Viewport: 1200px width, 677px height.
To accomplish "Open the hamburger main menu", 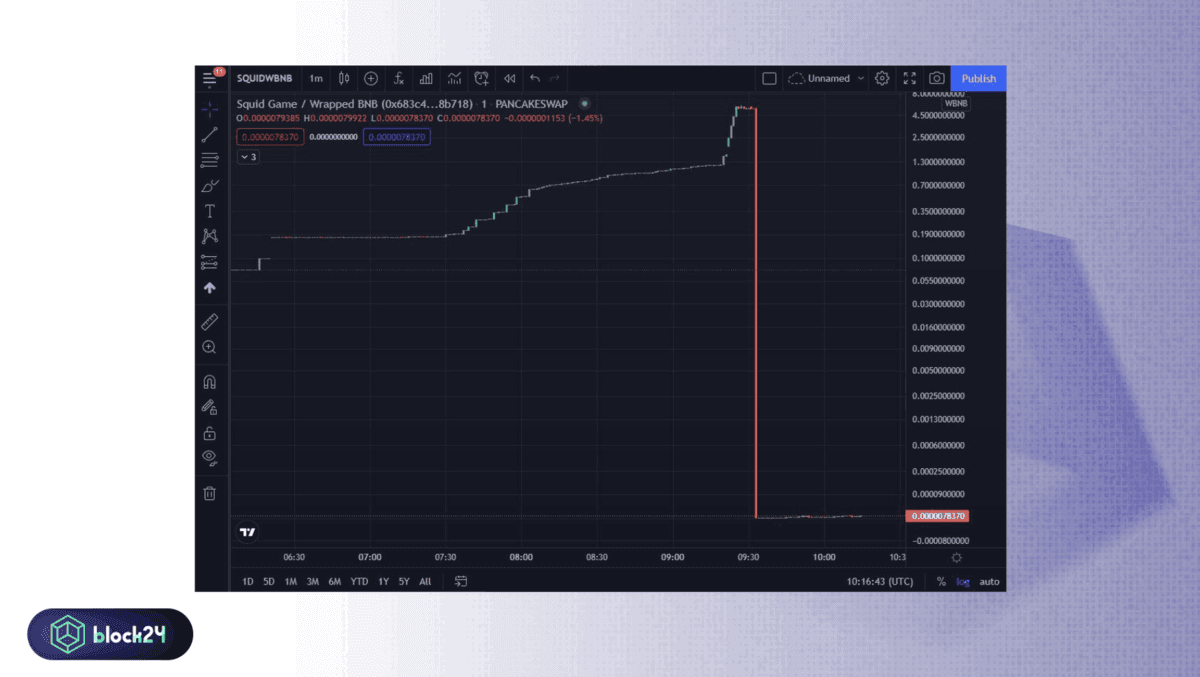I will 210,78.
